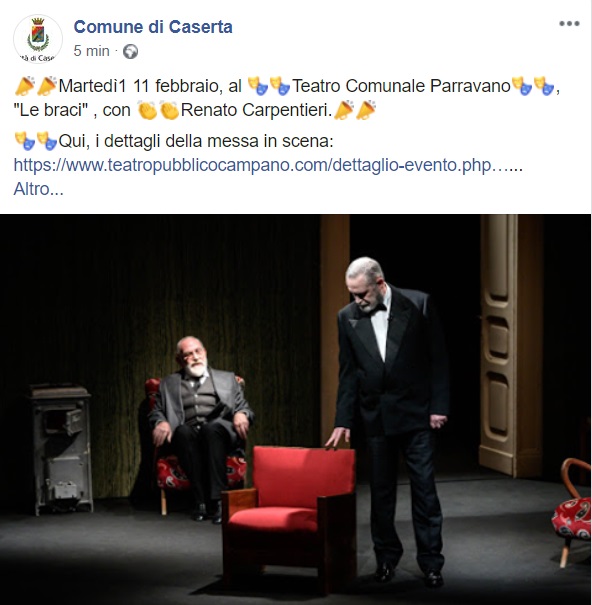Viewport: 592px width, 605px height.
Task: Click the first megaphone emoji before Martedì
Action: 24,86
